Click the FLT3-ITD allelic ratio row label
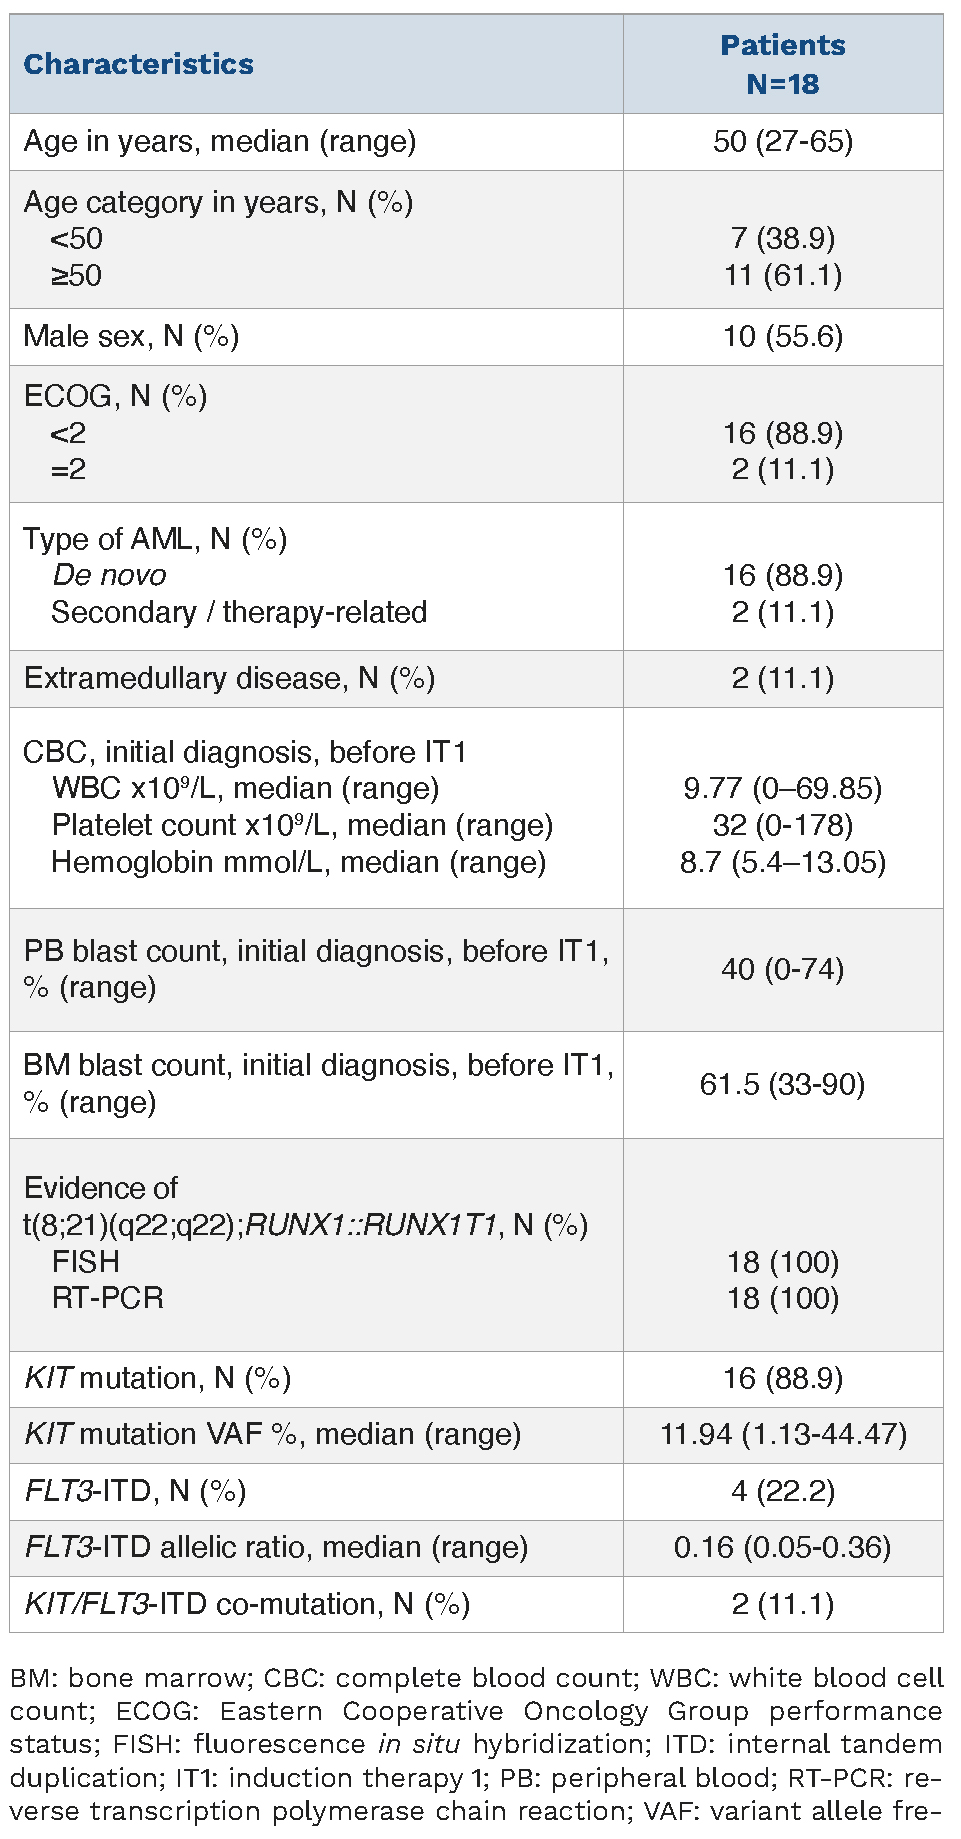This screenshot has height=1839, width=961. click(276, 1547)
